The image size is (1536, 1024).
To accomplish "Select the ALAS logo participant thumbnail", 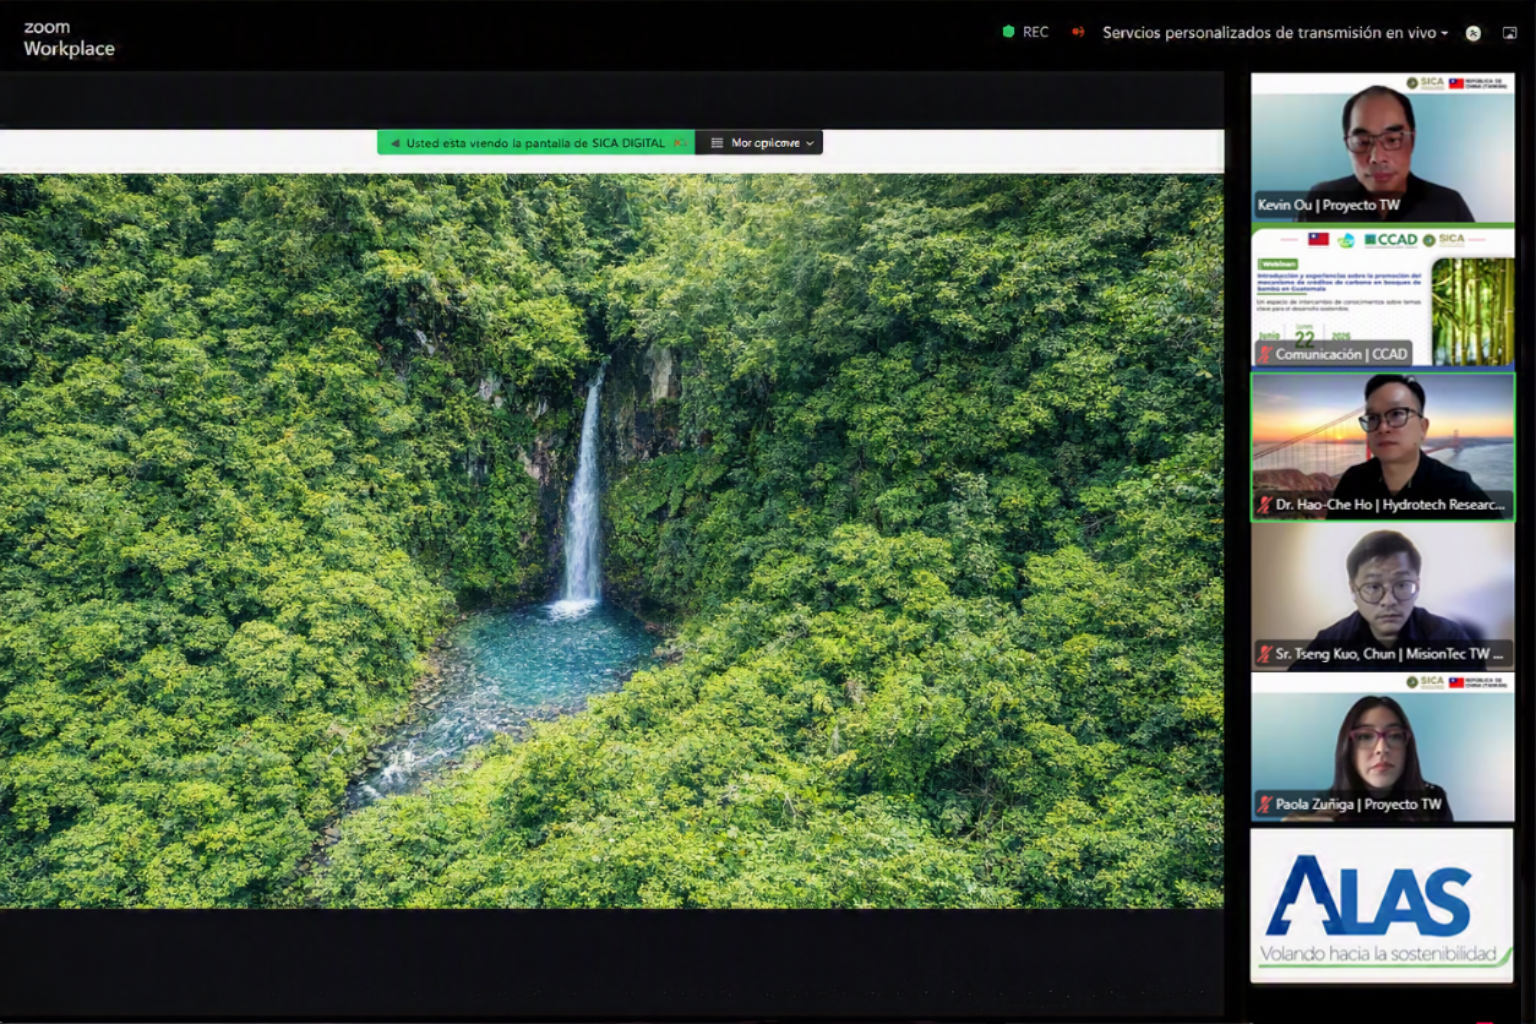I will [1382, 905].
